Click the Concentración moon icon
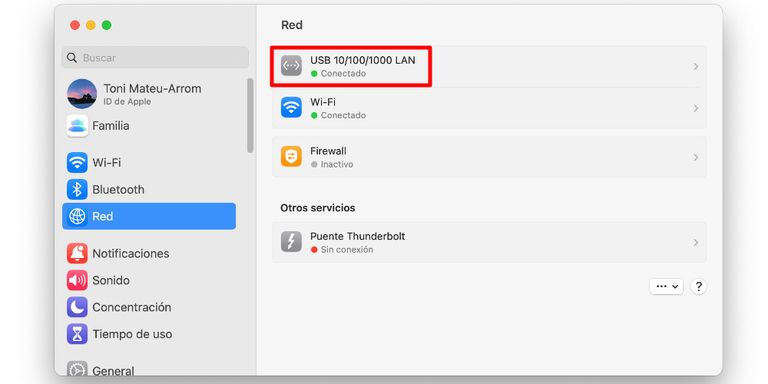The width and height of the screenshot is (768, 384). [x=77, y=307]
